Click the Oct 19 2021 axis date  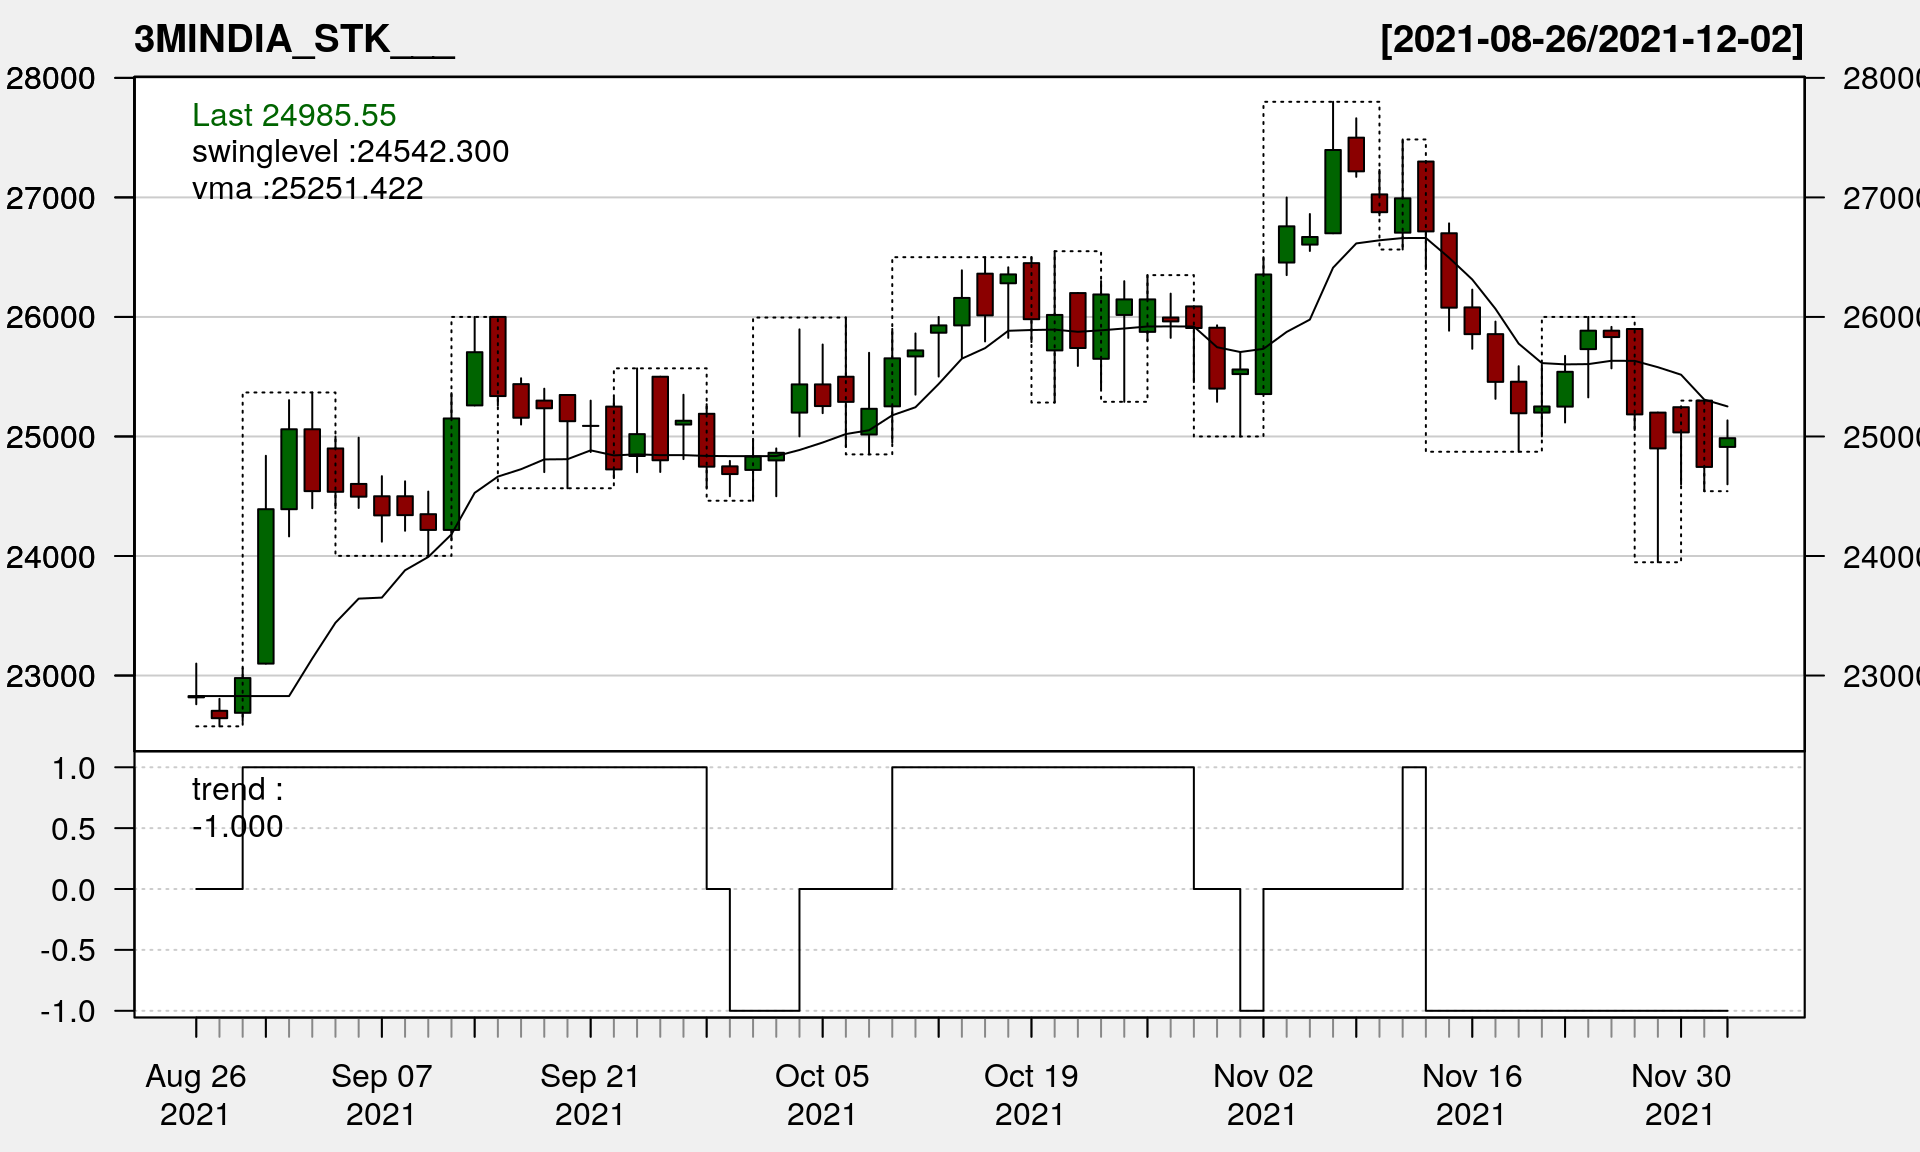1031,1094
